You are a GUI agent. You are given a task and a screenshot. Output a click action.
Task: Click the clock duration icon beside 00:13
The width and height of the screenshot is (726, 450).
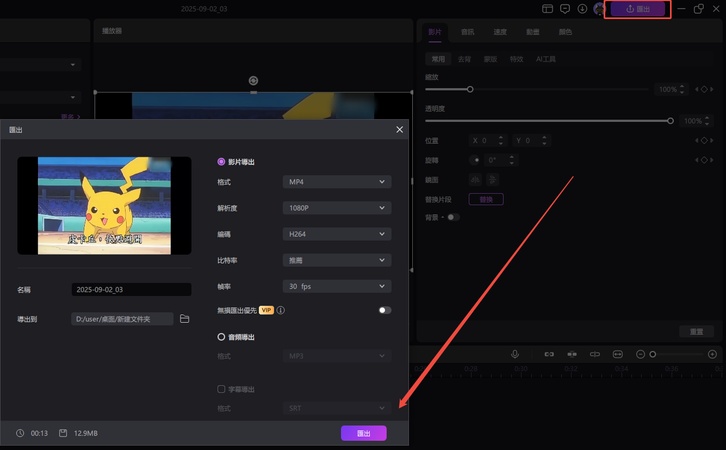(20, 433)
